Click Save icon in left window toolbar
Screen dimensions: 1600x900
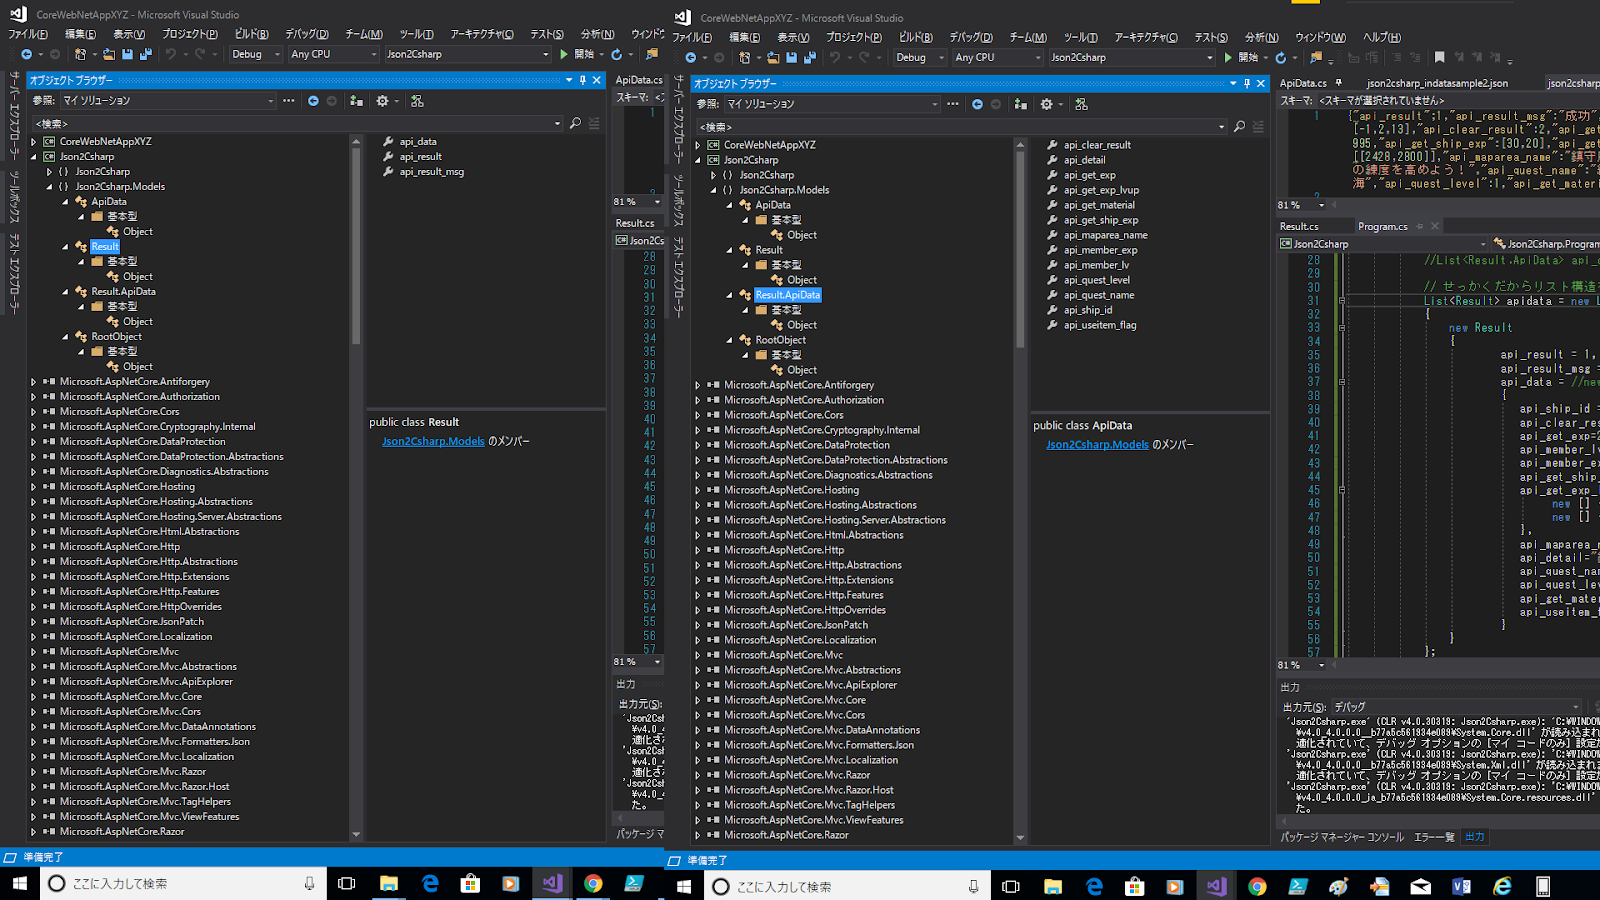127,54
